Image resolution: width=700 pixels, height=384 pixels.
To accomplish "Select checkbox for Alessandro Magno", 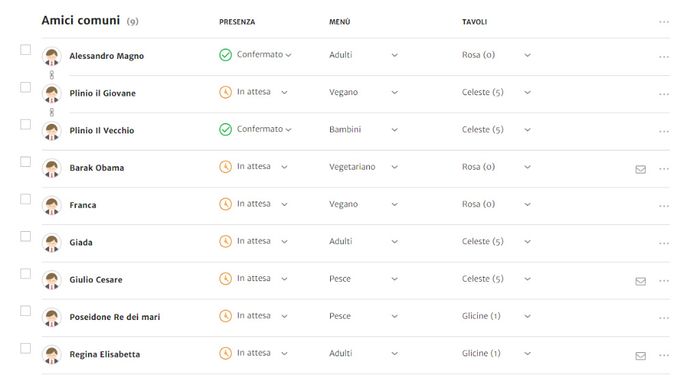I will pos(26,50).
